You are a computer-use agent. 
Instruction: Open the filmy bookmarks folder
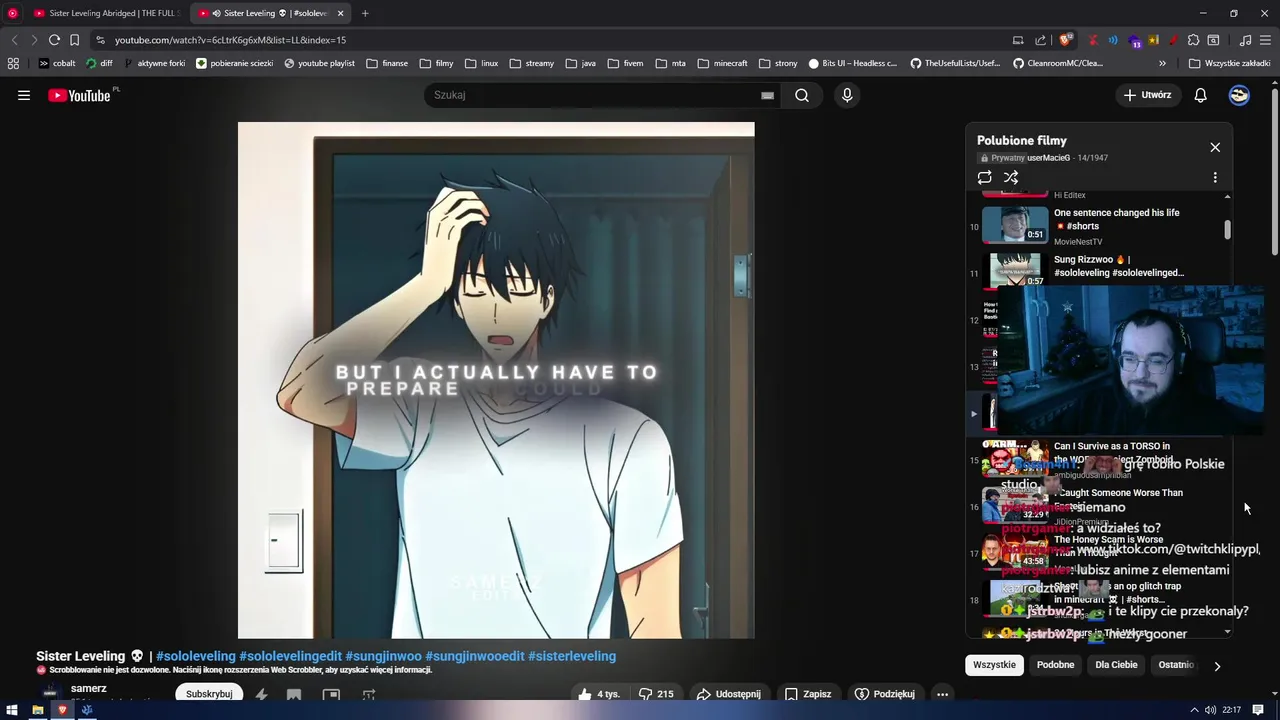pos(436,63)
